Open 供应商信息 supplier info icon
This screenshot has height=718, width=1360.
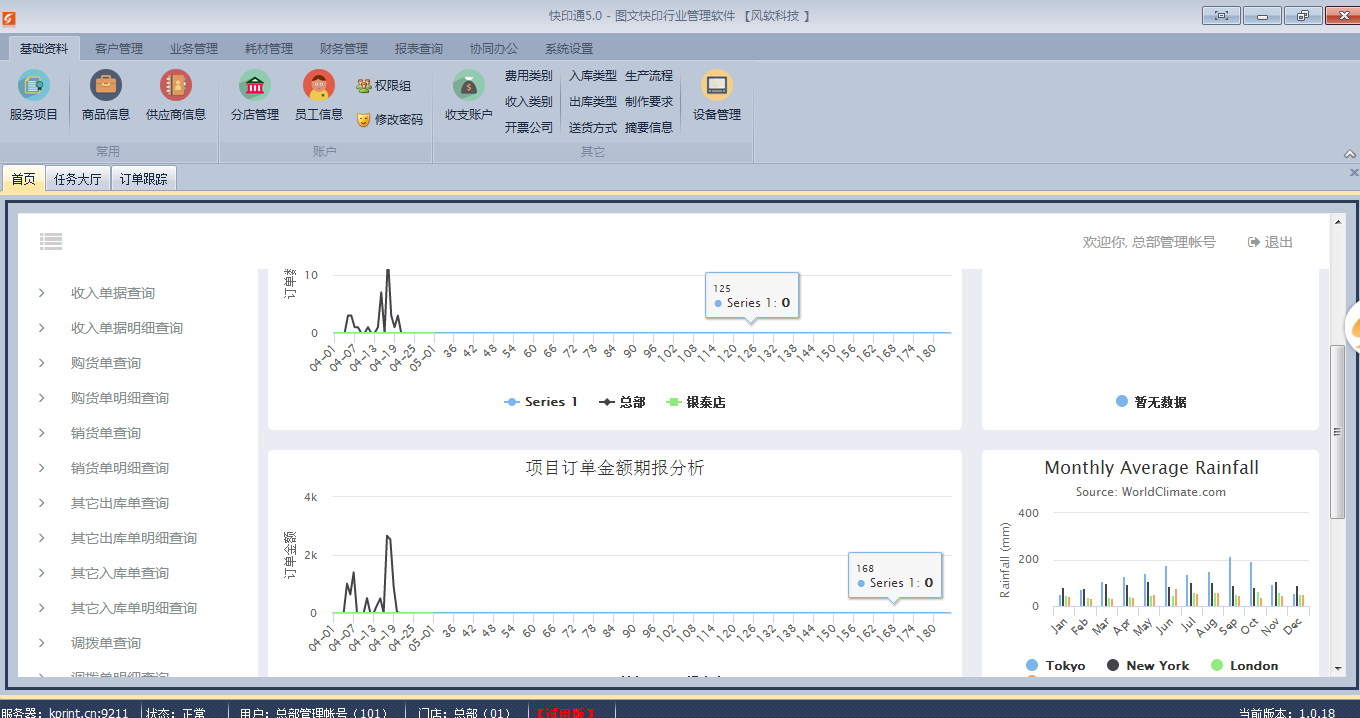click(176, 88)
